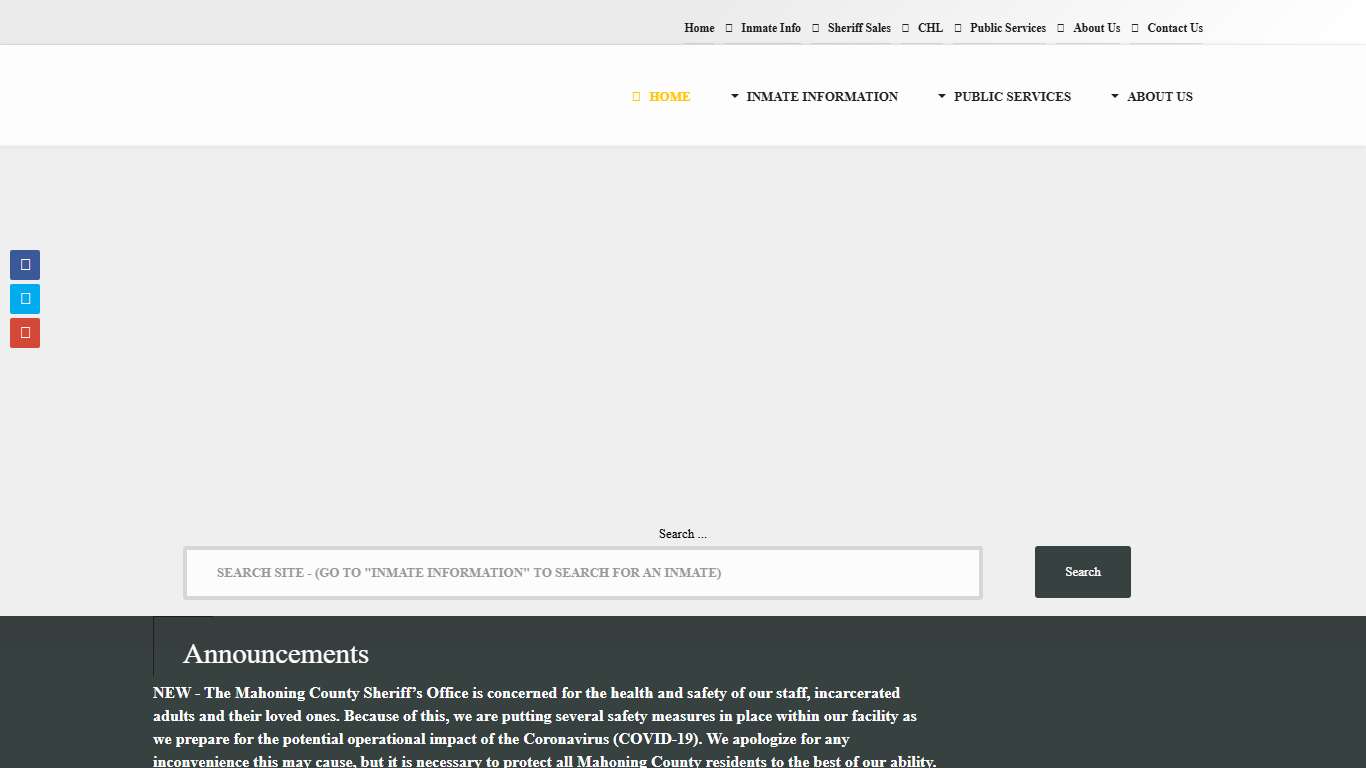Open the blue Facebook social icon

[25, 265]
